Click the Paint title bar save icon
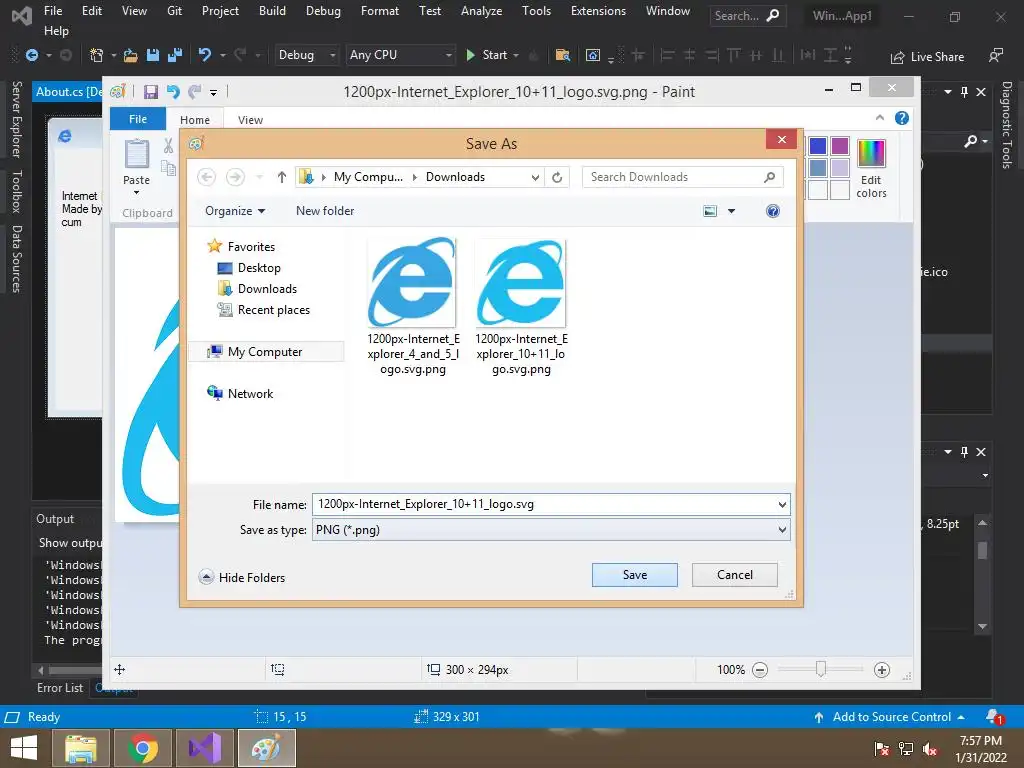The image size is (1024, 768). point(151,92)
